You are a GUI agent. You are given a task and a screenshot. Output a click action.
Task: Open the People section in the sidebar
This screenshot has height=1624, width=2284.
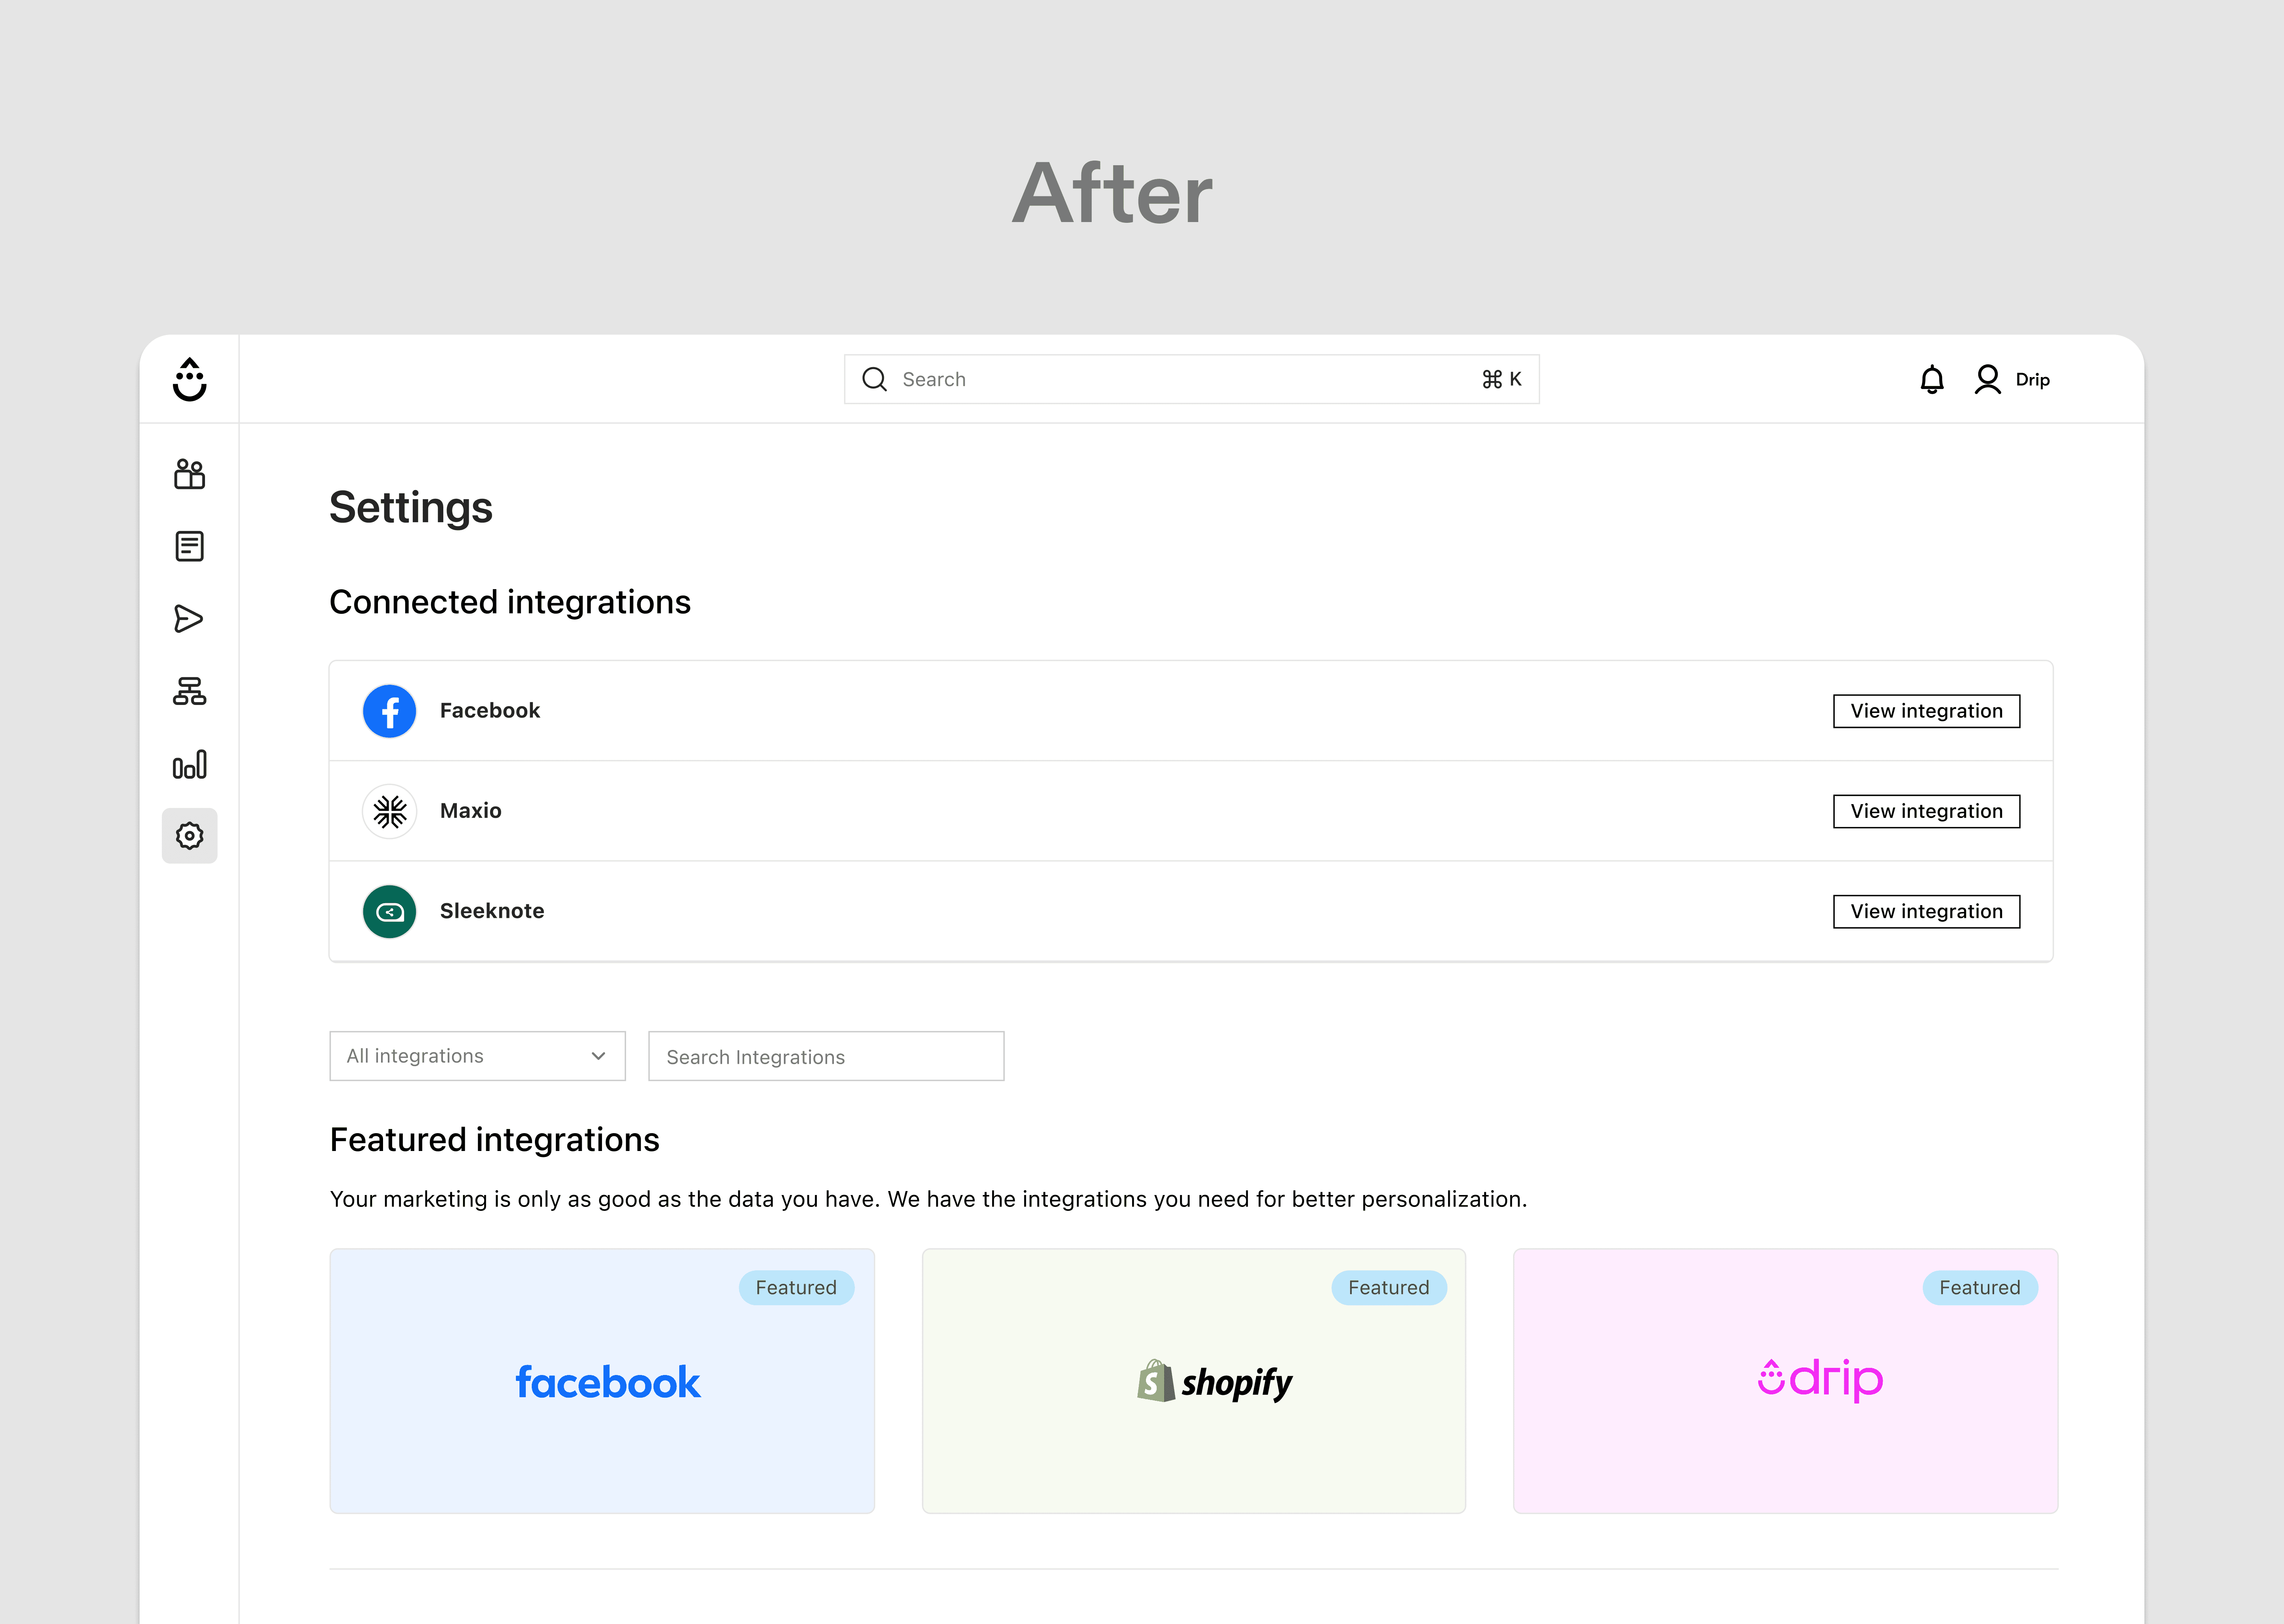tap(189, 474)
